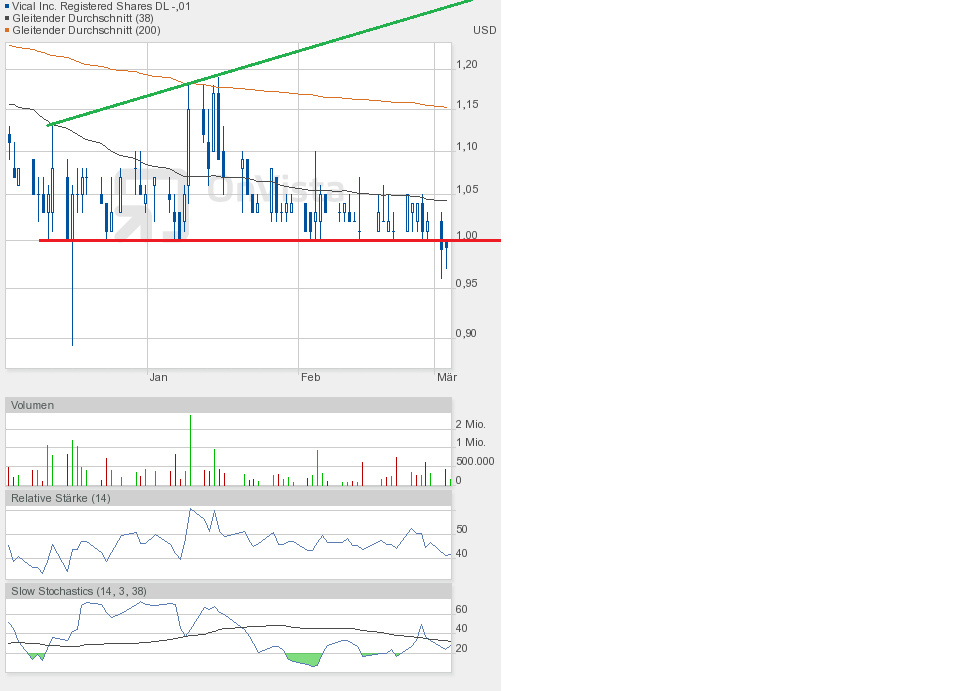Click the Jan label on the time axis
Viewport: 960px width, 691px height.
pos(158,377)
